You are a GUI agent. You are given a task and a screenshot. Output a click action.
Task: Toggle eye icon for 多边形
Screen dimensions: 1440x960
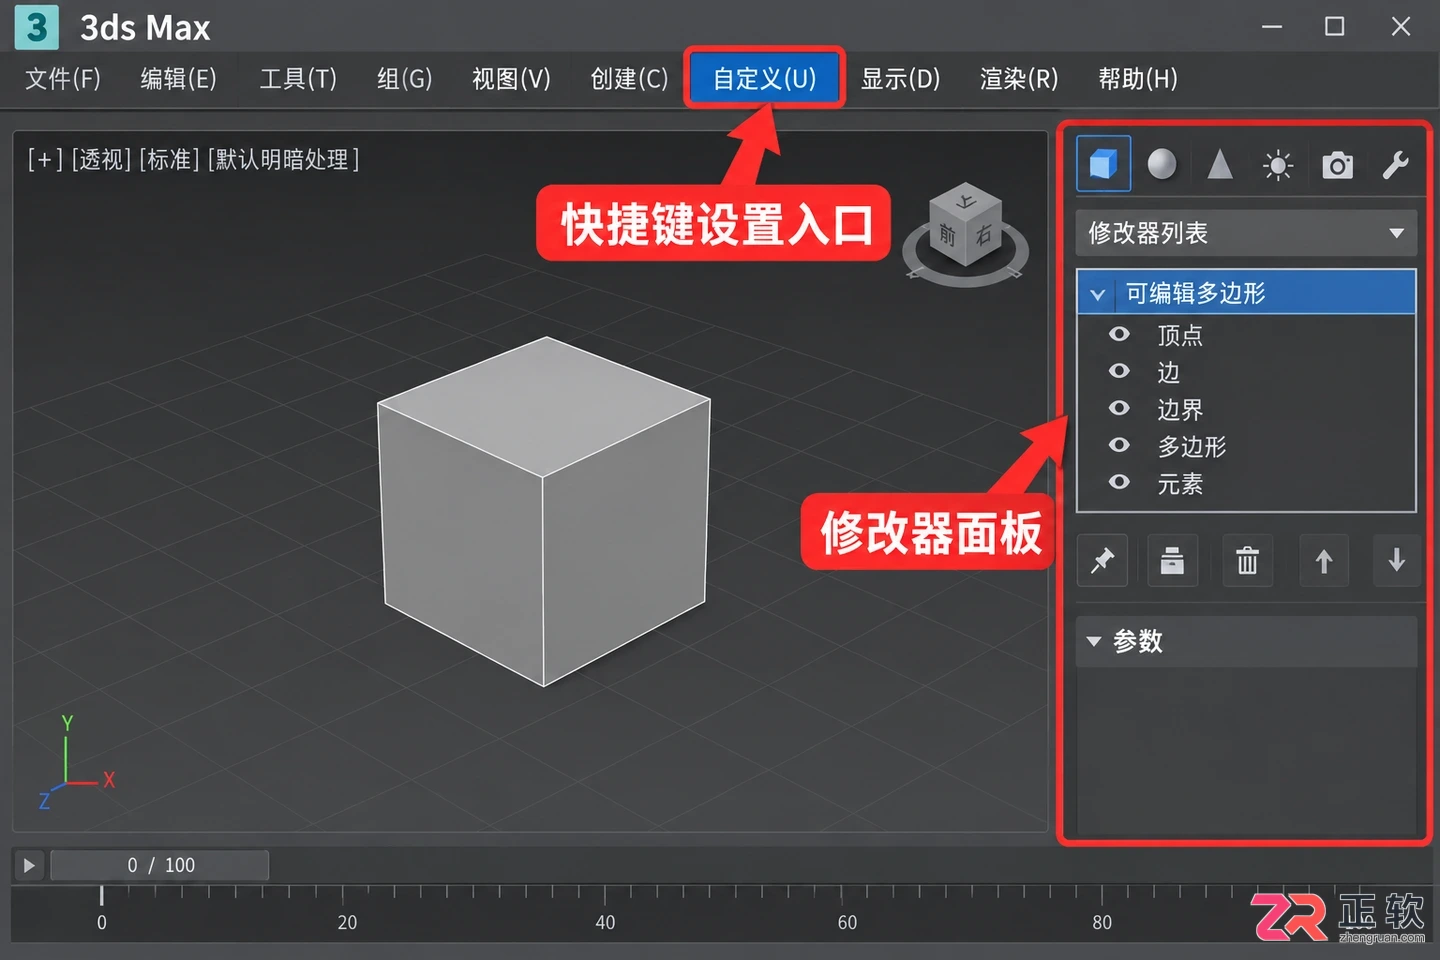click(1119, 445)
